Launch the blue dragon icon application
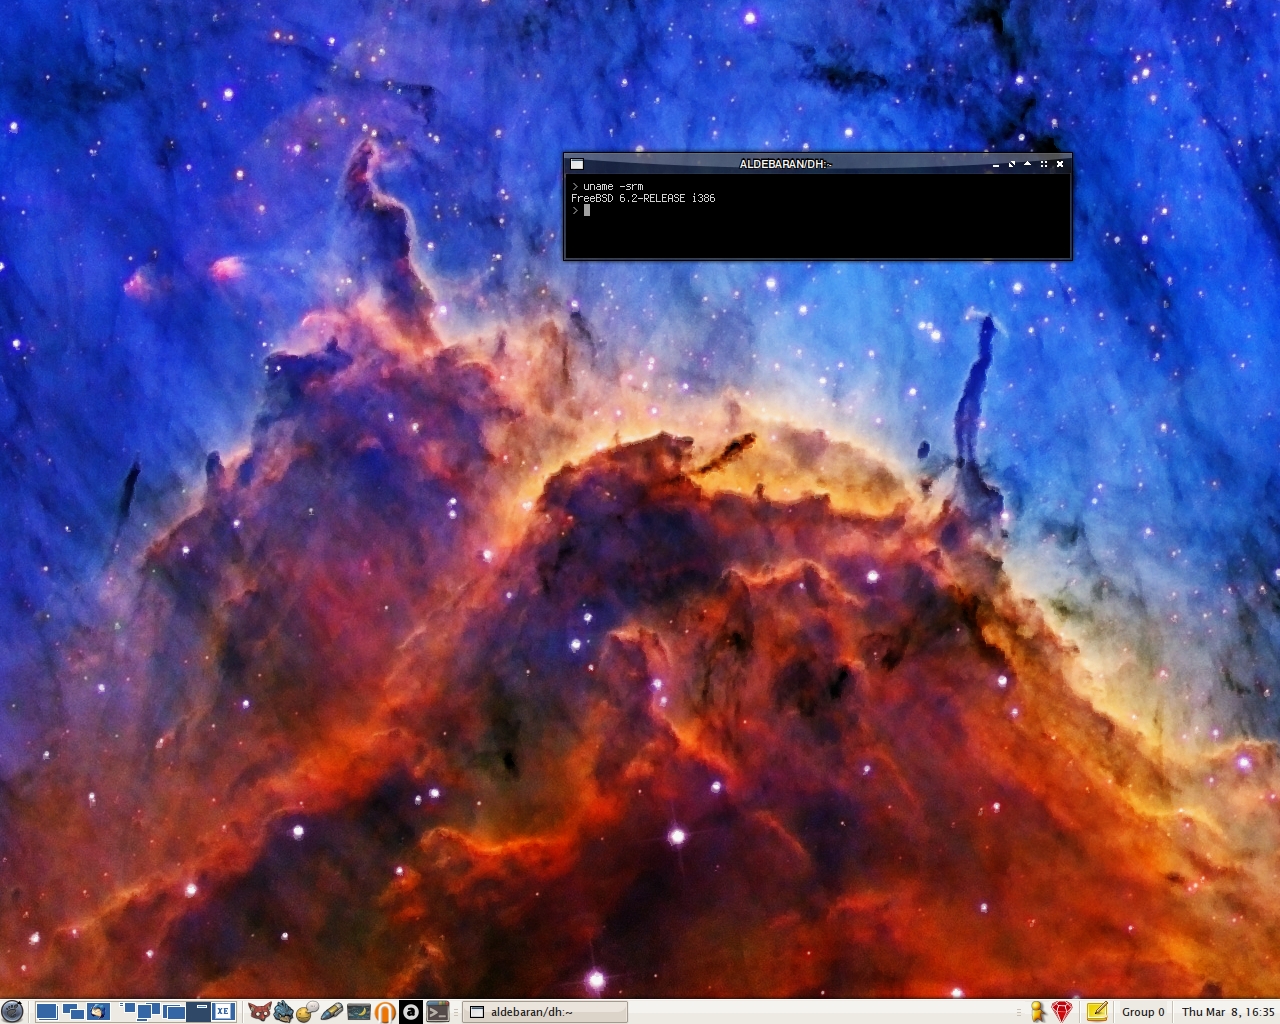1280x1024 pixels. (x=284, y=1011)
